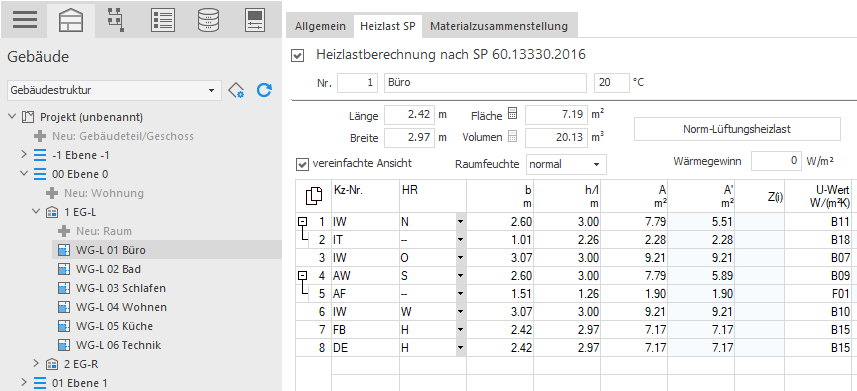Click Neu: Wohnung entry
This screenshot has height=391, width=857.
coord(104,193)
